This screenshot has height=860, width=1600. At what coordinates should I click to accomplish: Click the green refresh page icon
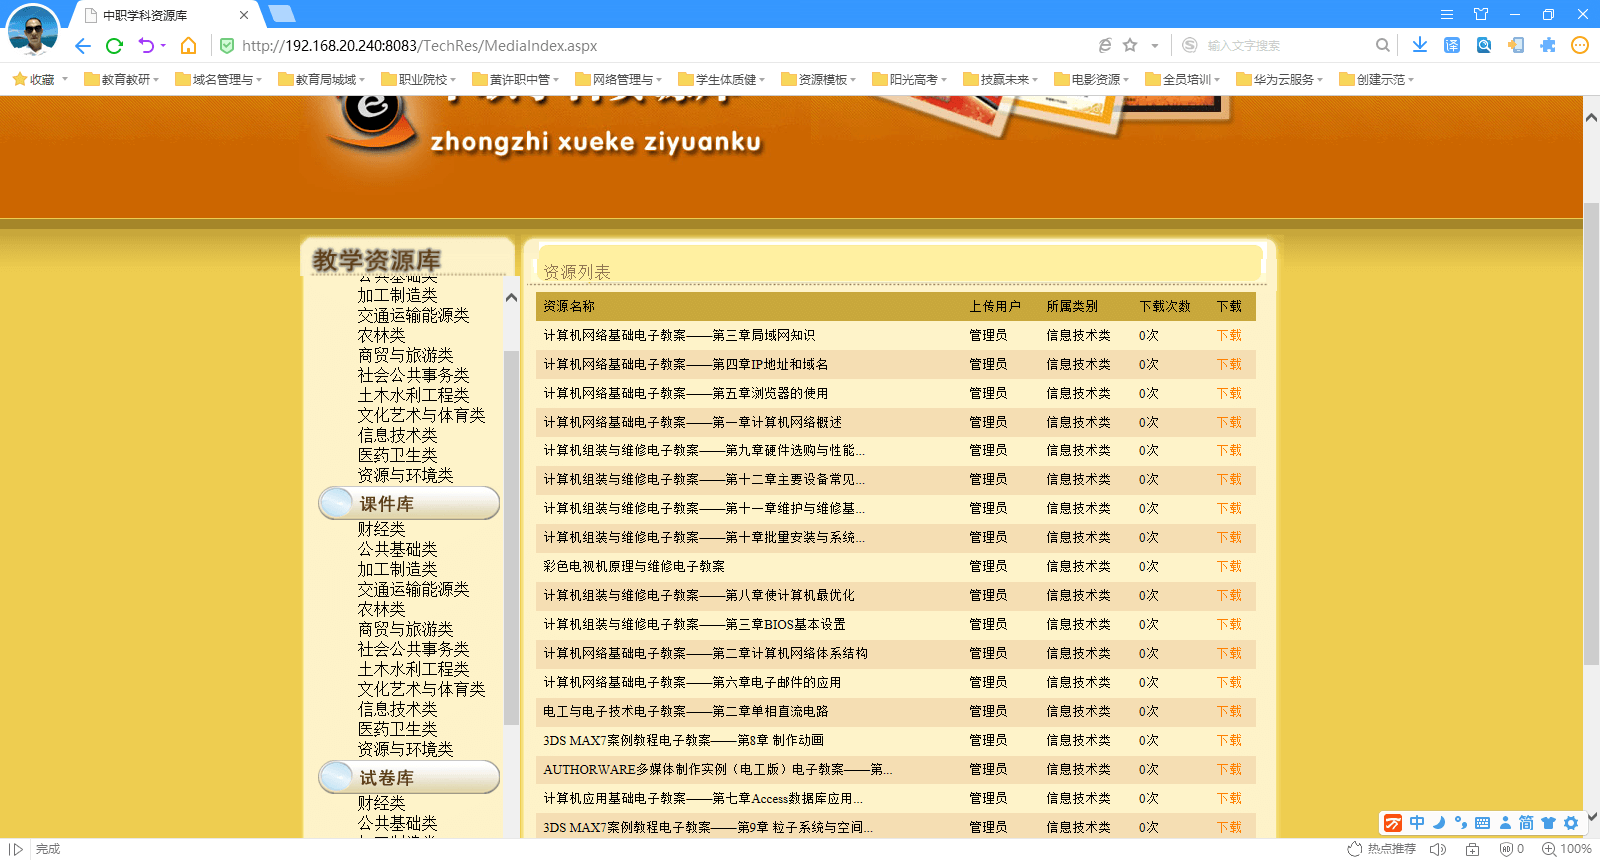tap(114, 46)
